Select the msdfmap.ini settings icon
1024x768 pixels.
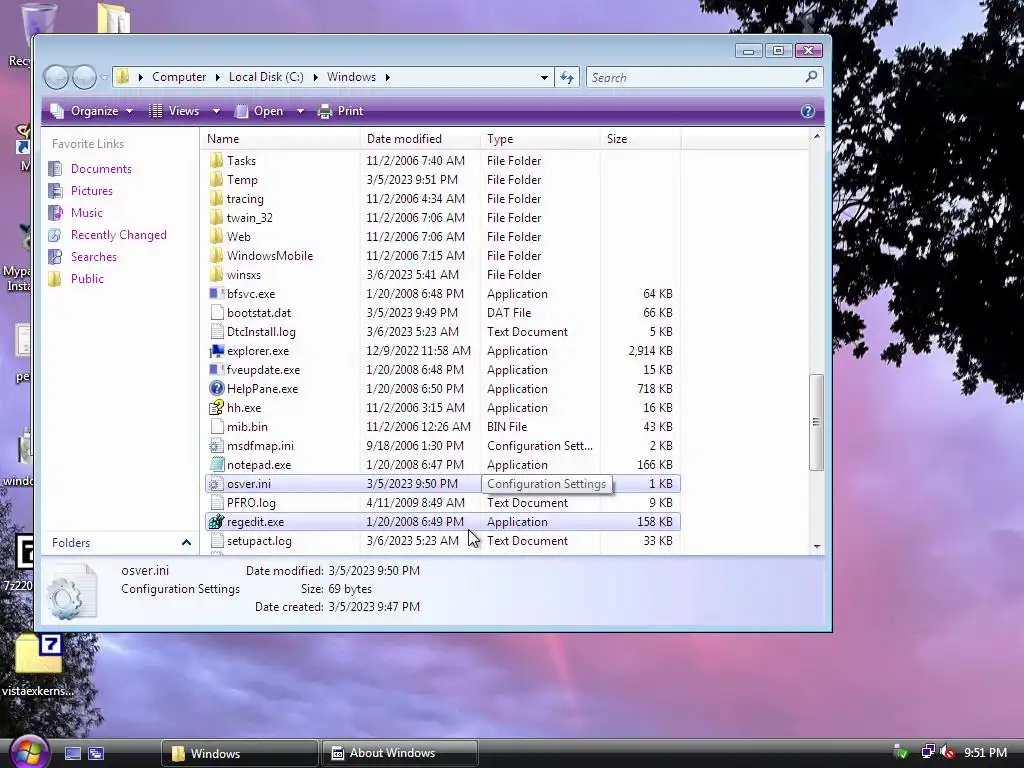pos(216,446)
